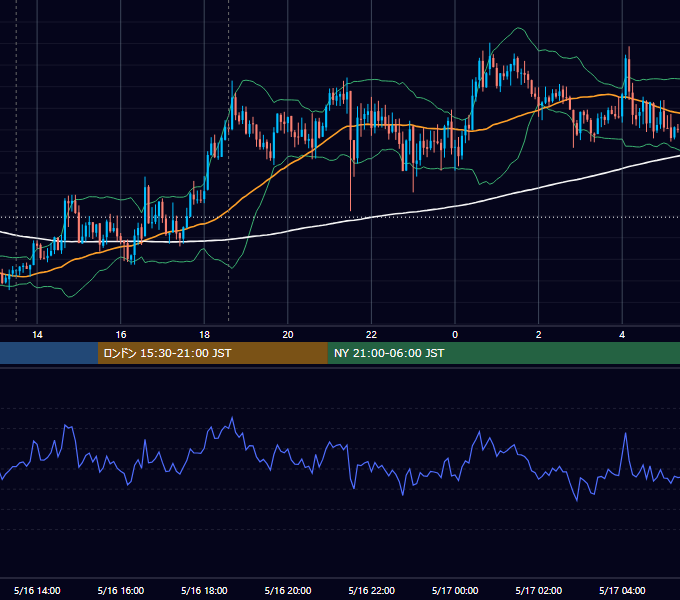
Task: Click the 22 hour label on chart axis
Action: [x=371, y=335]
